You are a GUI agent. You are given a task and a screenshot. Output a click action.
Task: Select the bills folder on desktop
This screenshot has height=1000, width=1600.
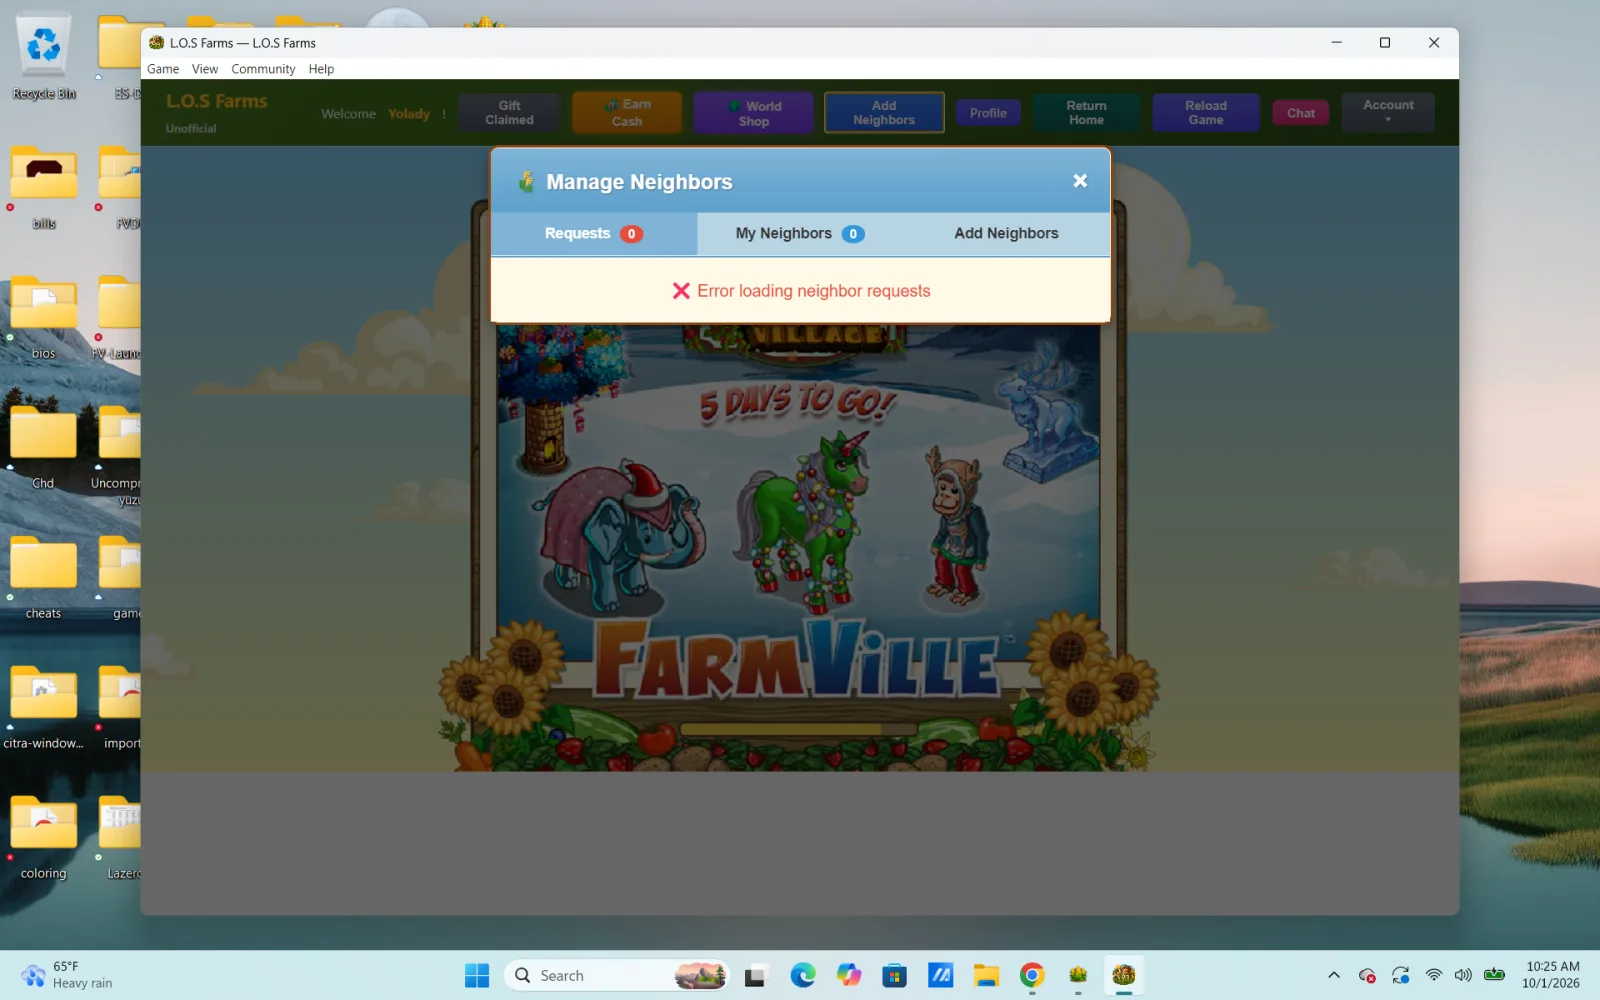point(44,190)
